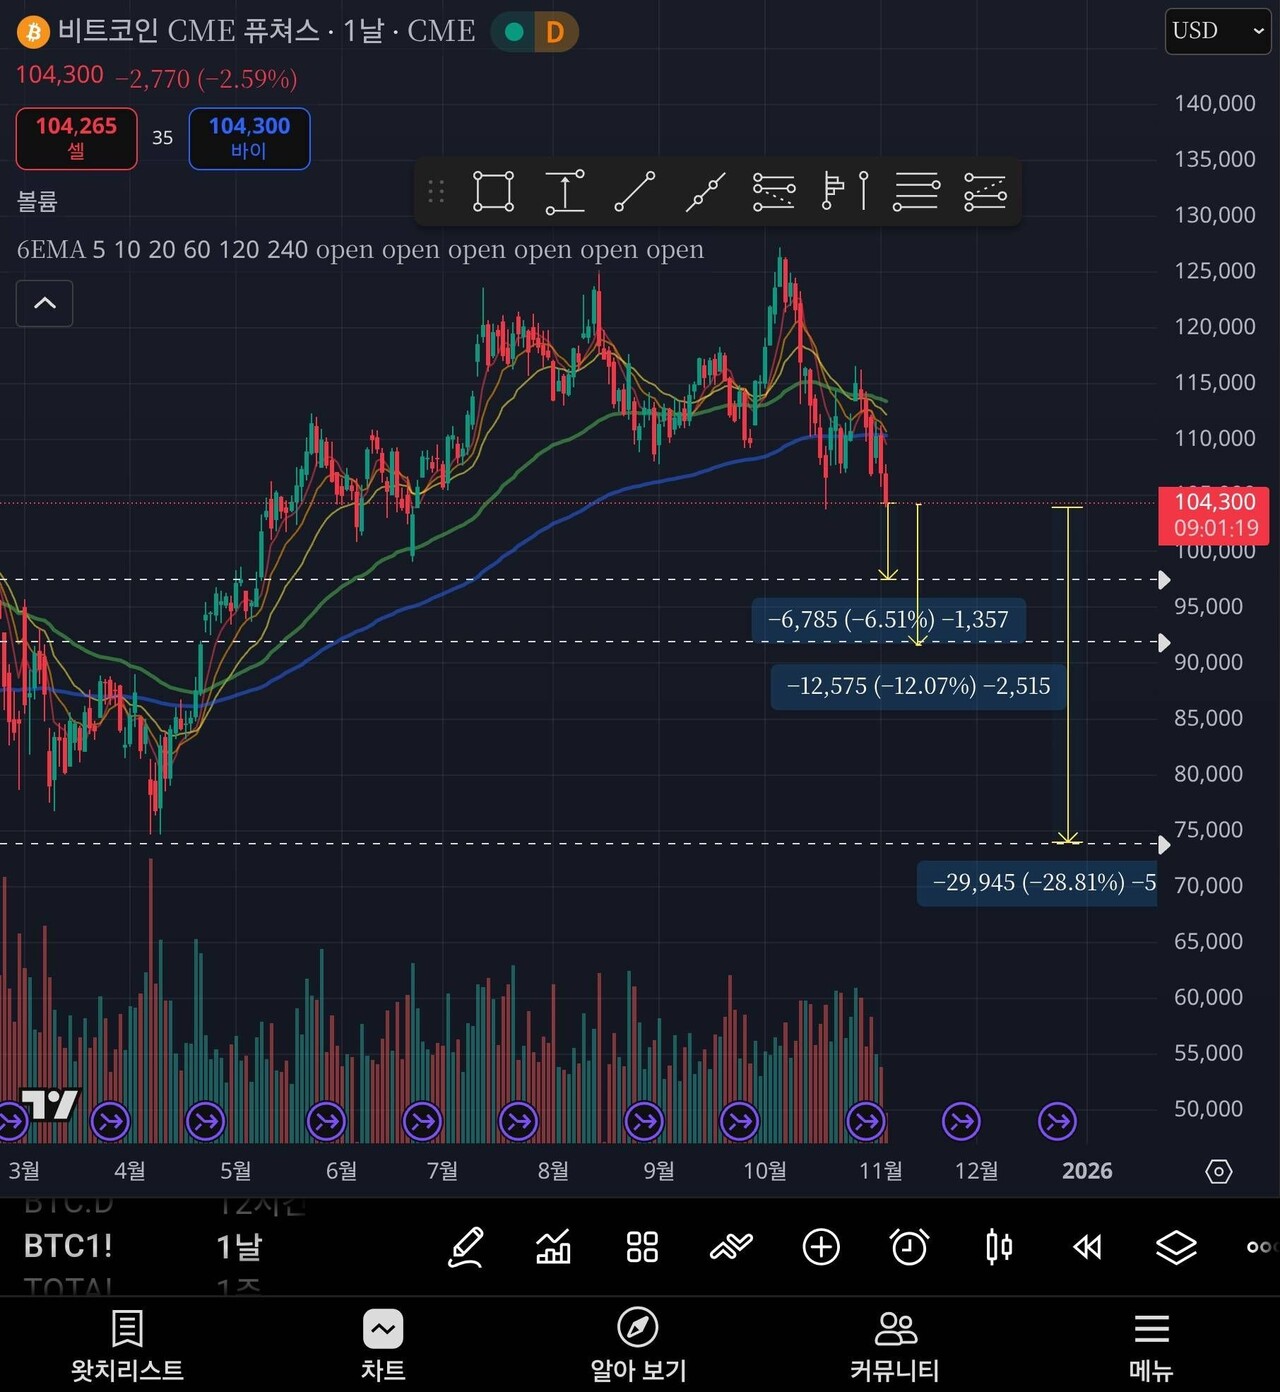Go to the 커뮤니티 tab

pyautogui.click(x=894, y=1345)
